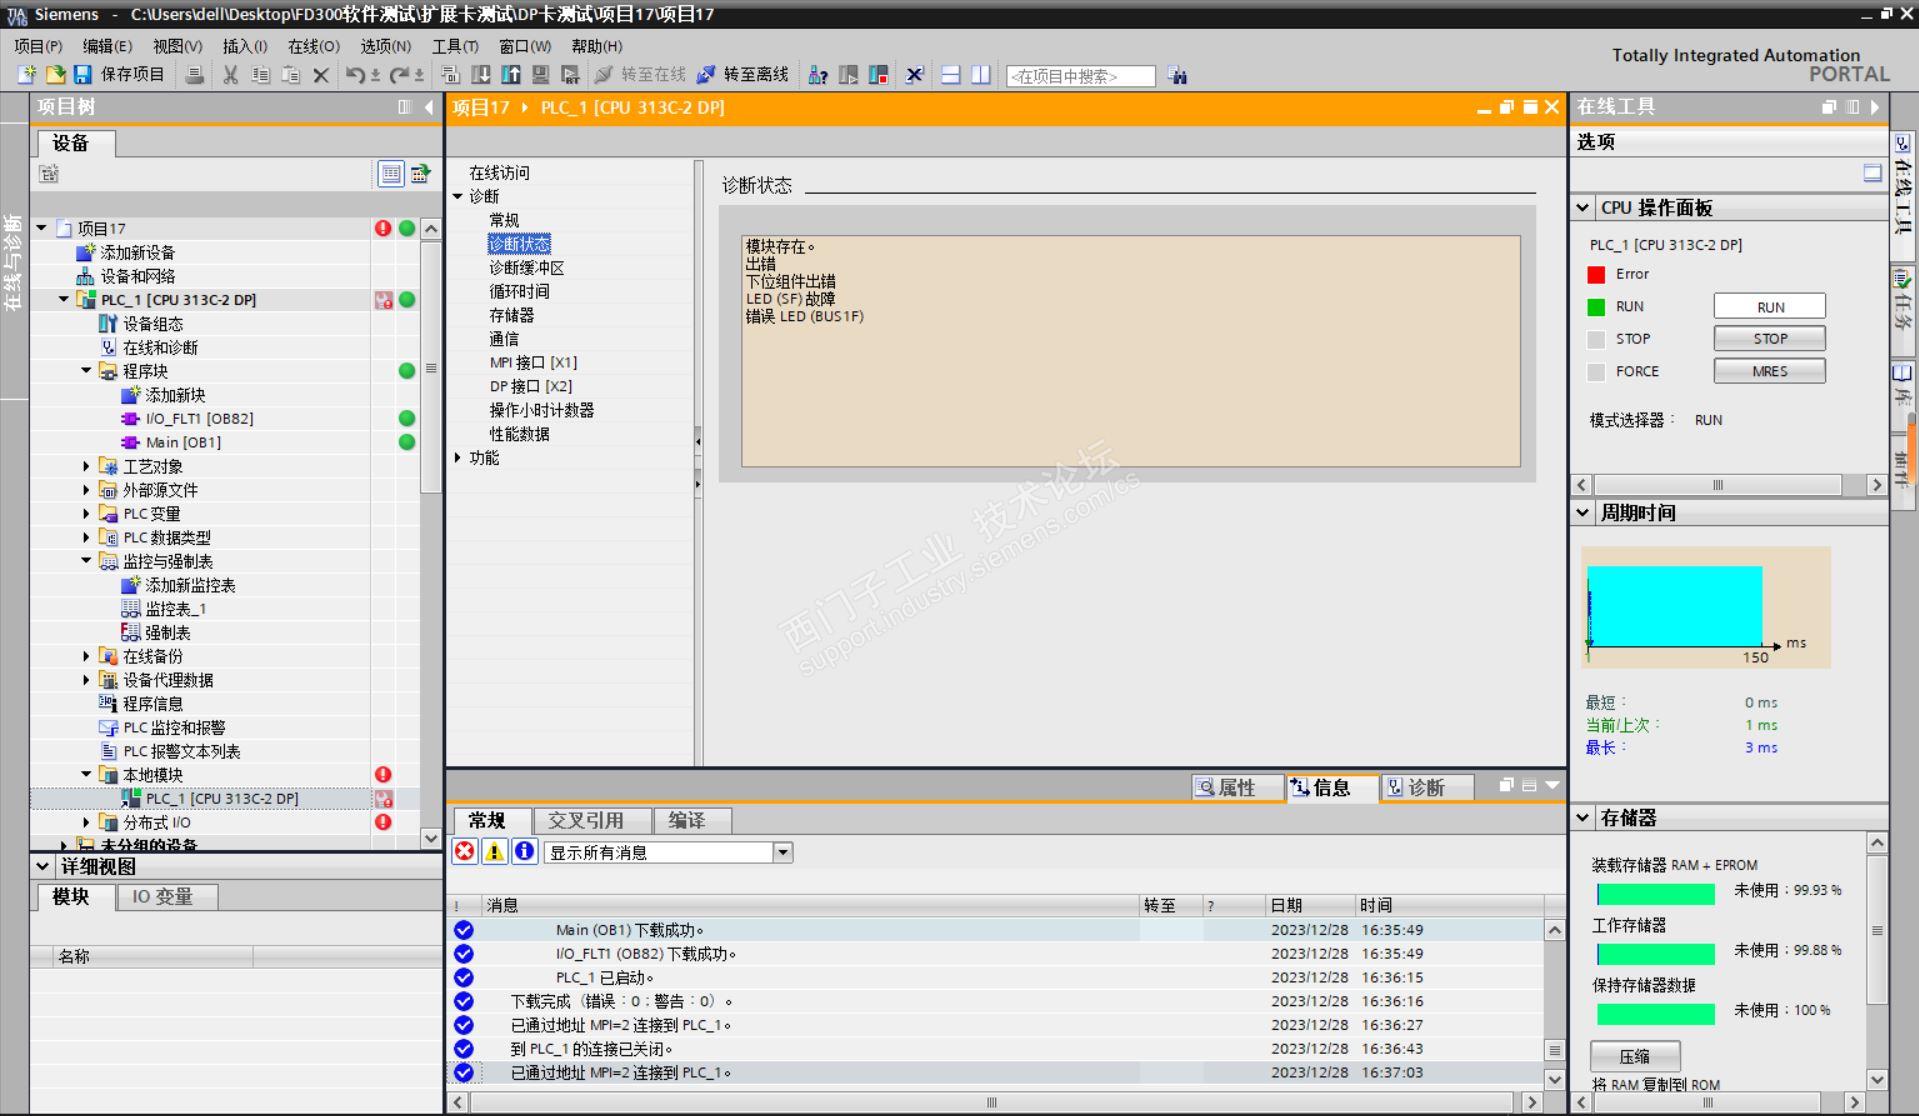This screenshot has width=1919, height=1116.
Task: Collapse the 周期时间 section
Action: click(1583, 513)
